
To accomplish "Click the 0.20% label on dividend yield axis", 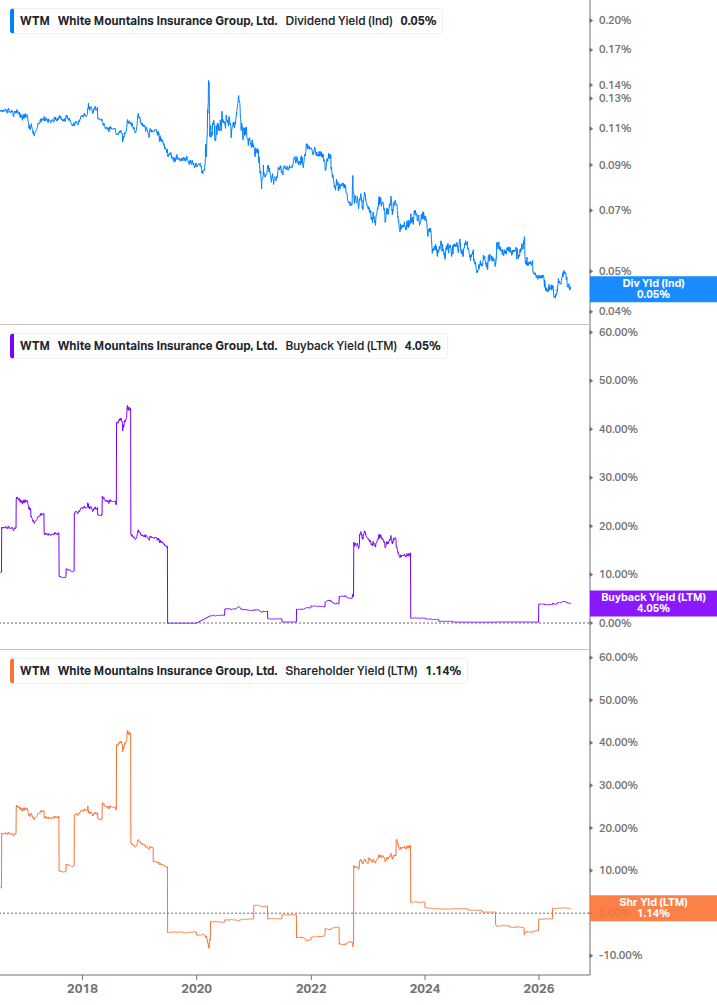I will (615, 21).
